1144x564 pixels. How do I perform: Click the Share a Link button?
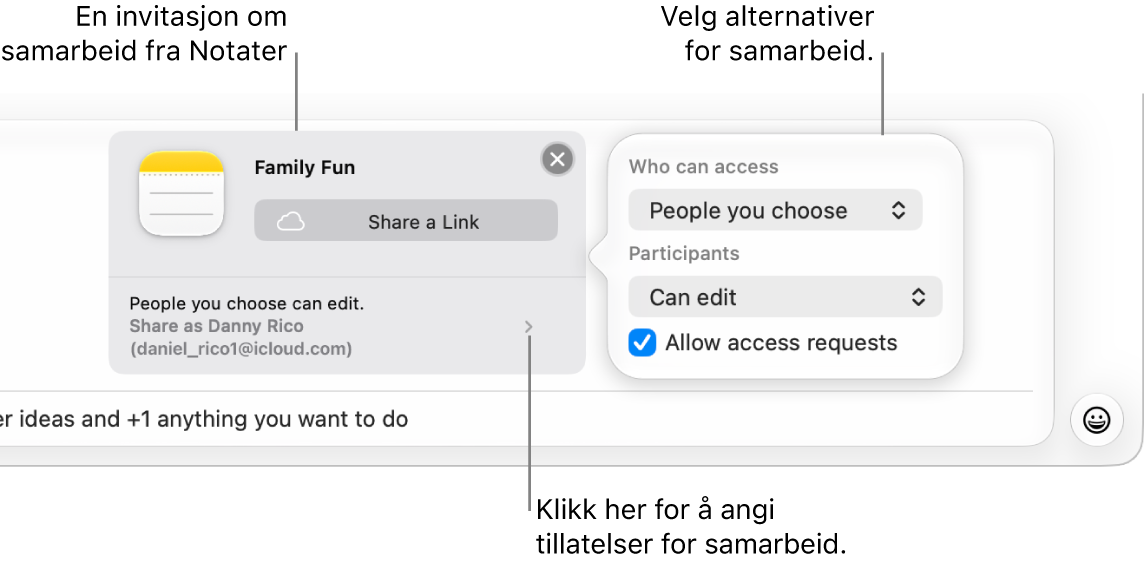pyautogui.click(x=406, y=221)
